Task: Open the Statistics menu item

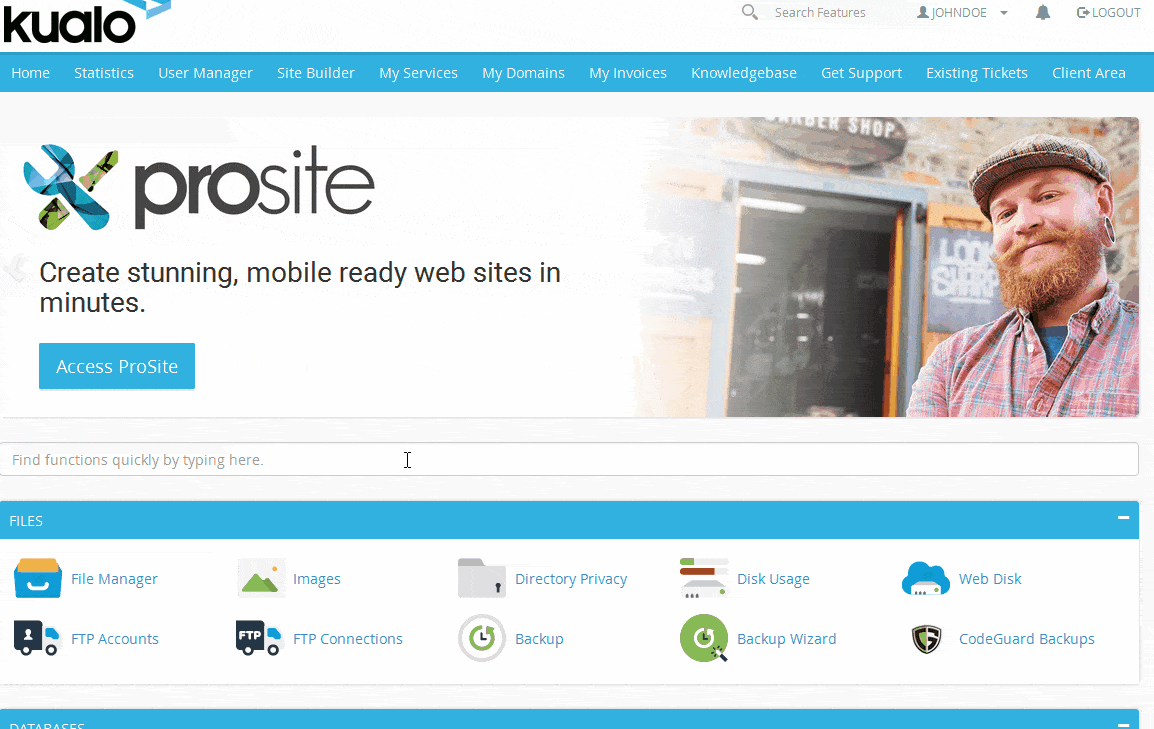Action: tap(104, 73)
